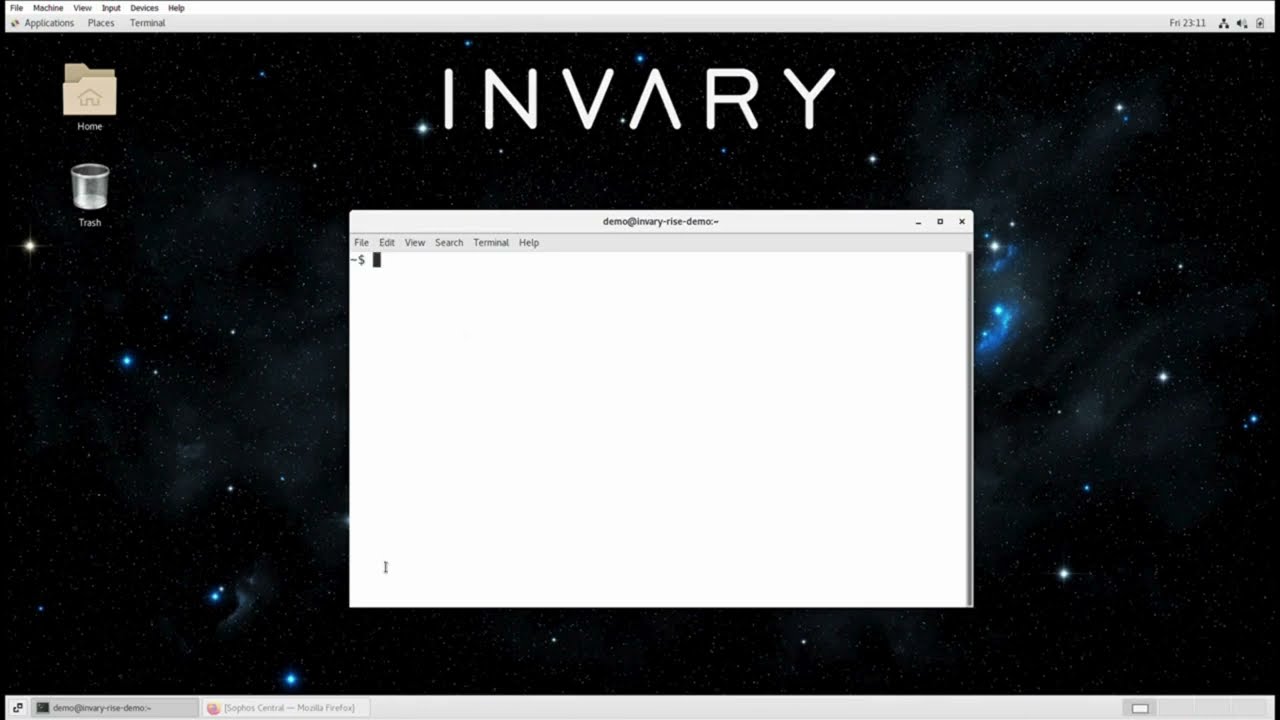Open VirtualBox Help menu
This screenshot has height=720, width=1280.
click(x=176, y=8)
